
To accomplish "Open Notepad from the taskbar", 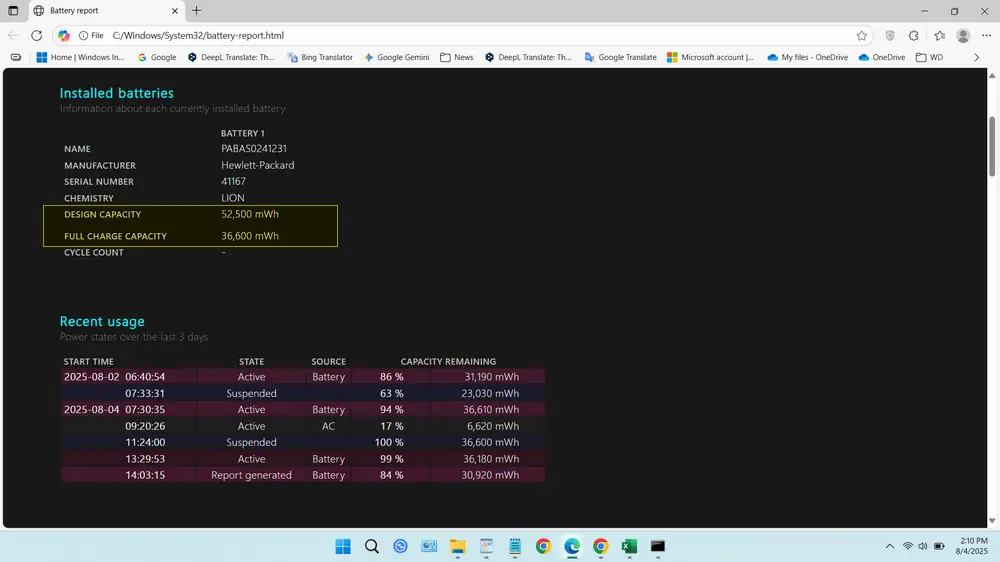I will (x=515, y=547).
